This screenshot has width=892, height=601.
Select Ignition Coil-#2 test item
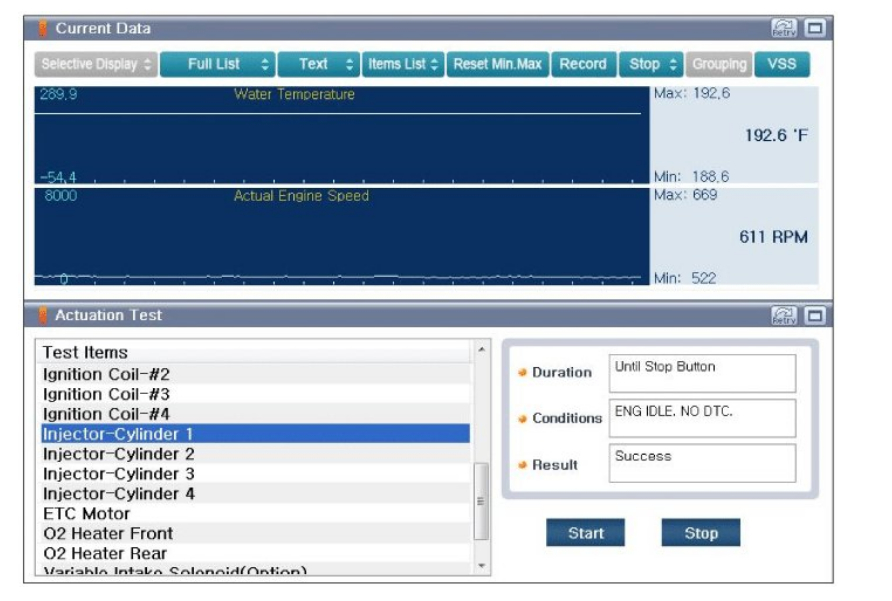[x=255, y=374]
